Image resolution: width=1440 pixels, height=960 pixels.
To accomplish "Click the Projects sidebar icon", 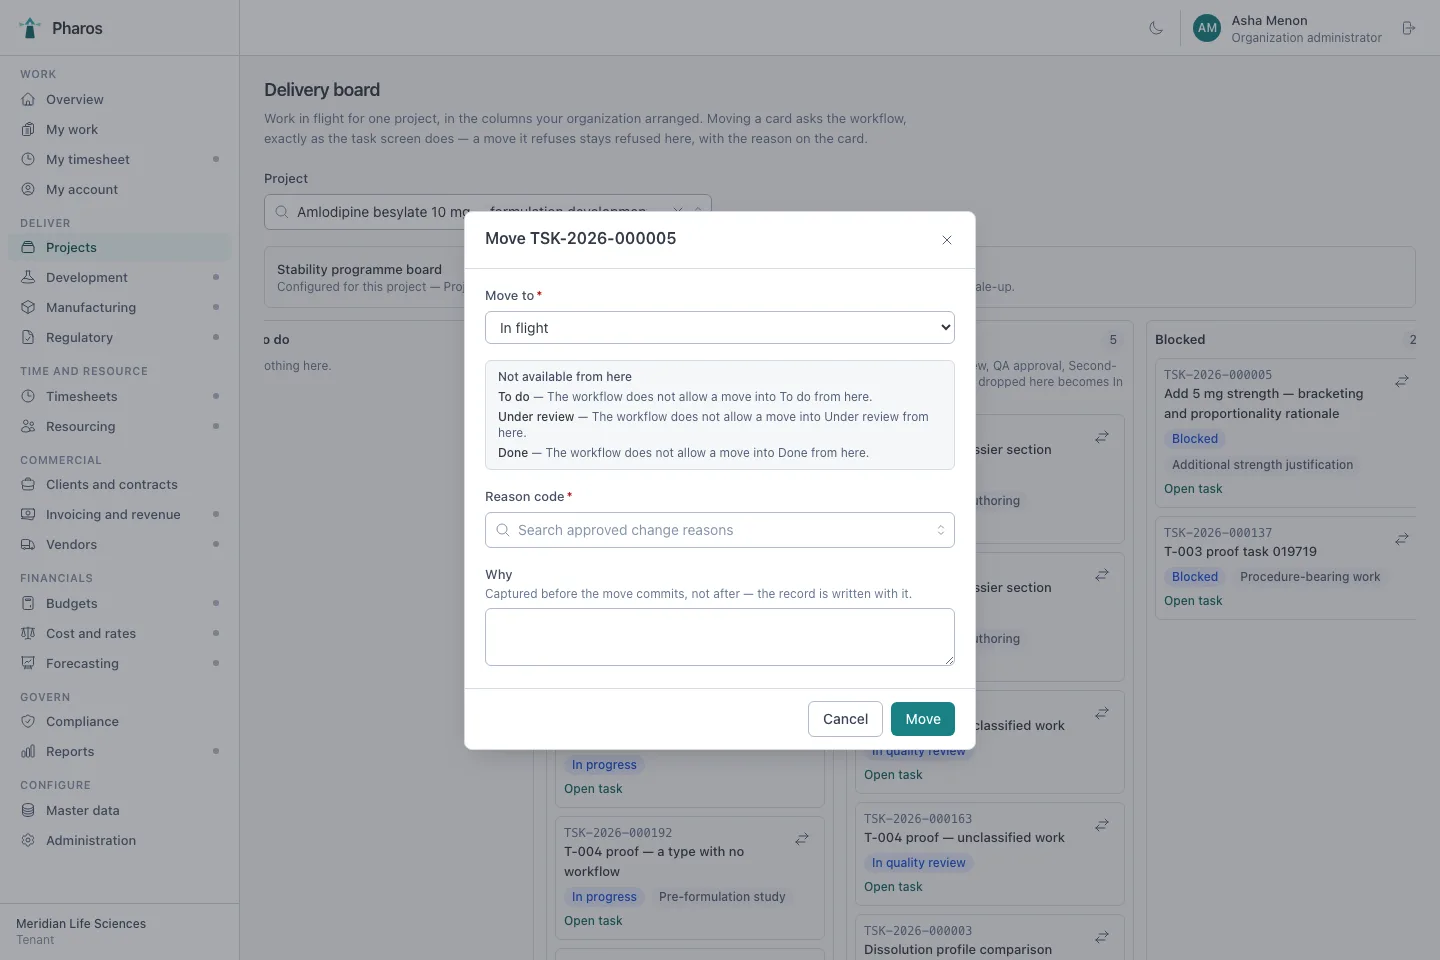I will tap(28, 247).
